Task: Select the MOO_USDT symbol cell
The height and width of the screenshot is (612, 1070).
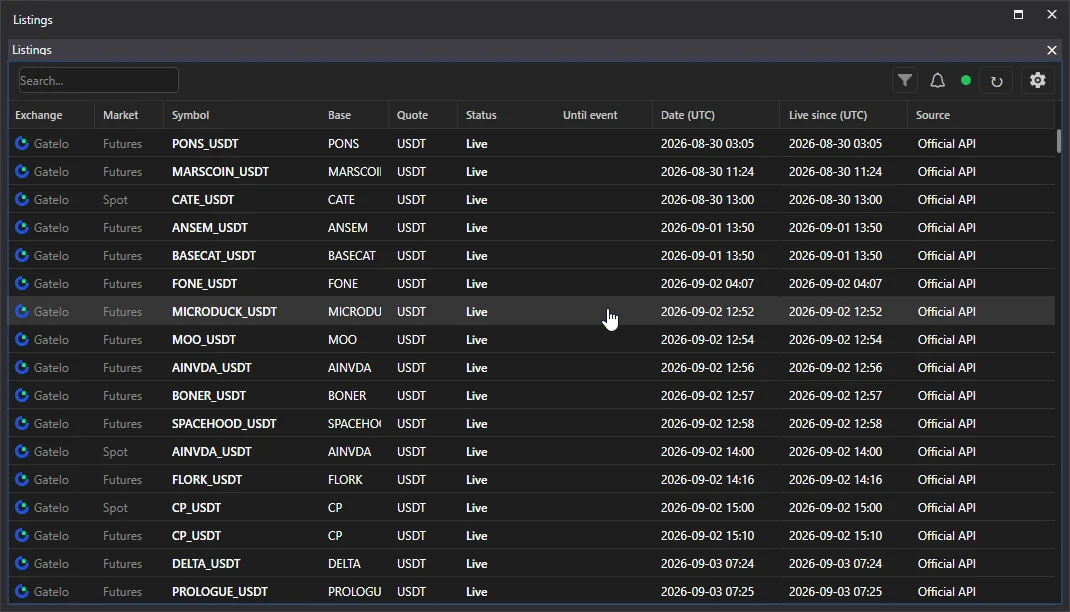Action: (203, 339)
